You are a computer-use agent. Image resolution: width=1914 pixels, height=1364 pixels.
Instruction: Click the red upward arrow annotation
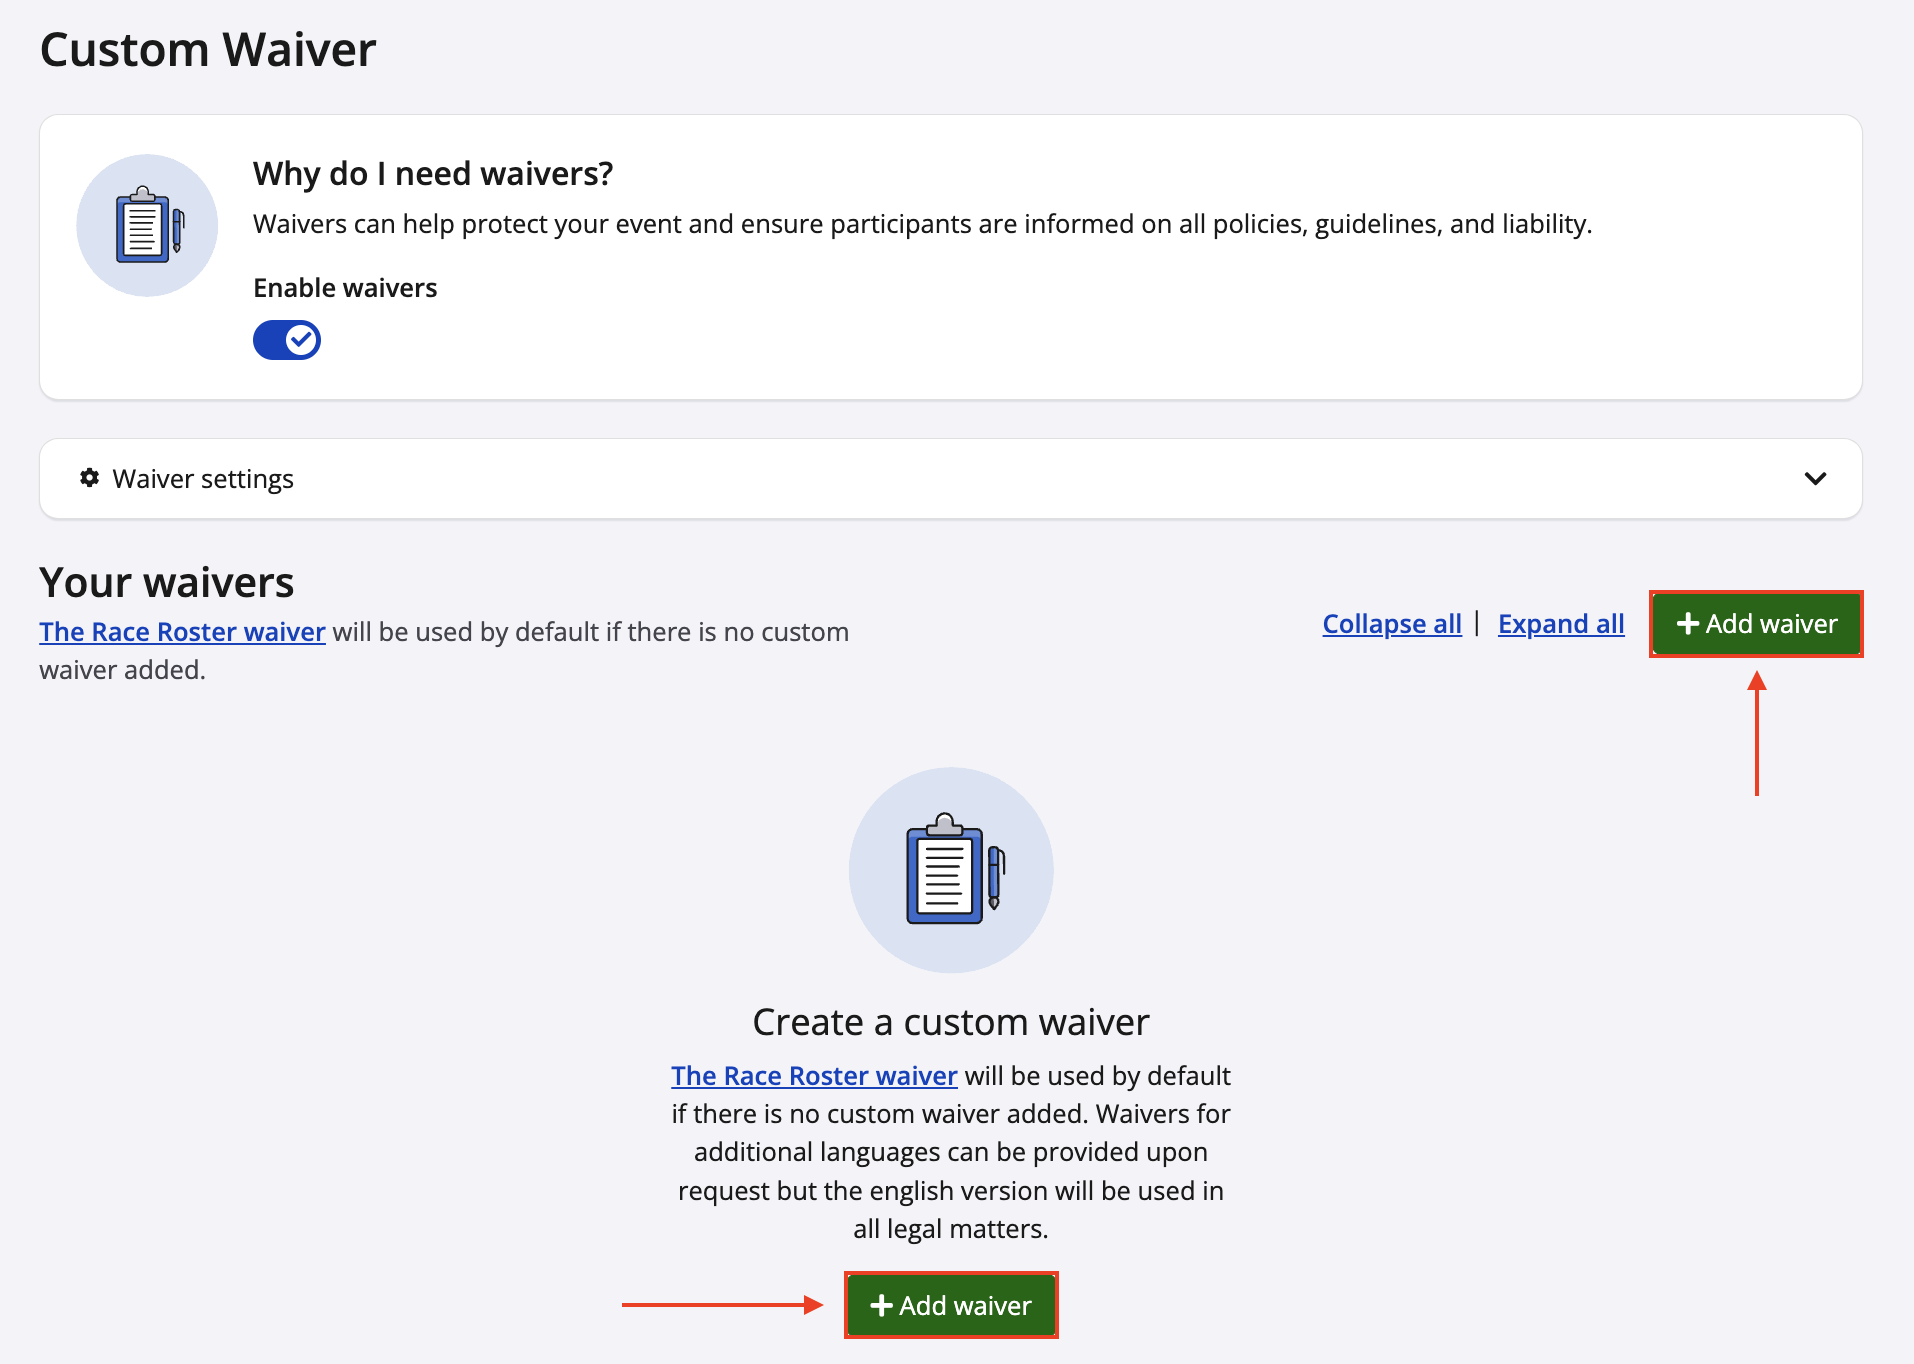1756,733
